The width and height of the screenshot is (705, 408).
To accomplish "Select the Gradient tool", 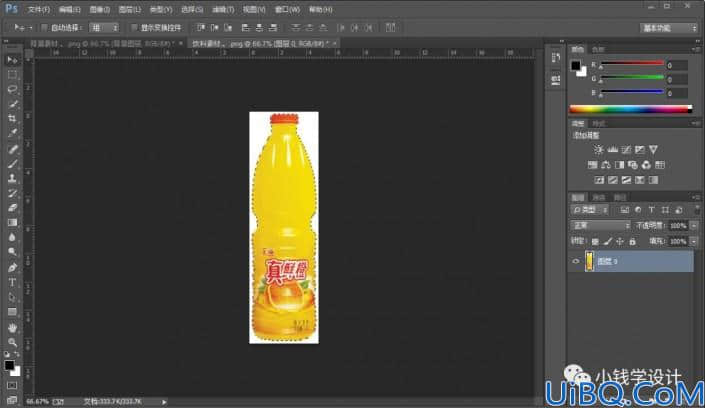I will 12,223.
